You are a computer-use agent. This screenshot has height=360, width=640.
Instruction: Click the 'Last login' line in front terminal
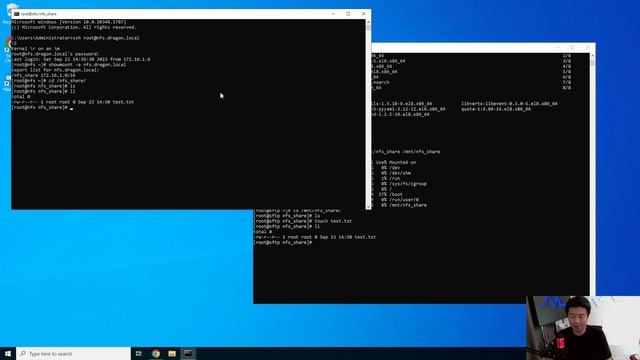(x=81, y=59)
